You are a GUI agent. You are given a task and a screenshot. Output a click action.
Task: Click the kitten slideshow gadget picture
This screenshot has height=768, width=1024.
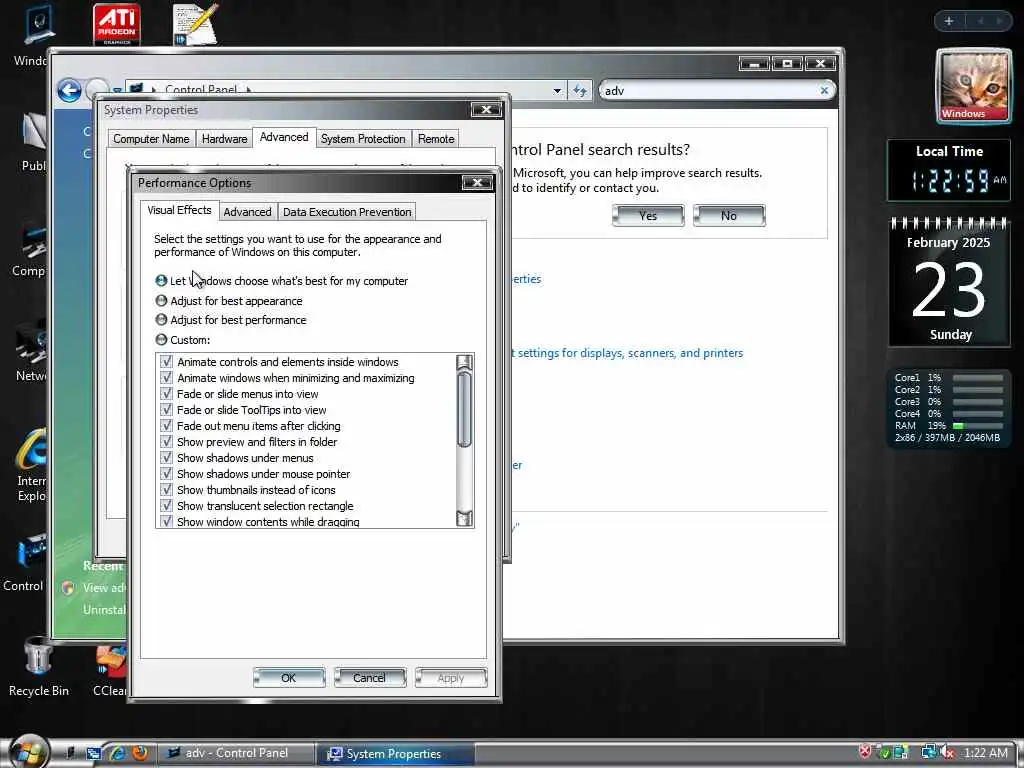click(x=973, y=86)
